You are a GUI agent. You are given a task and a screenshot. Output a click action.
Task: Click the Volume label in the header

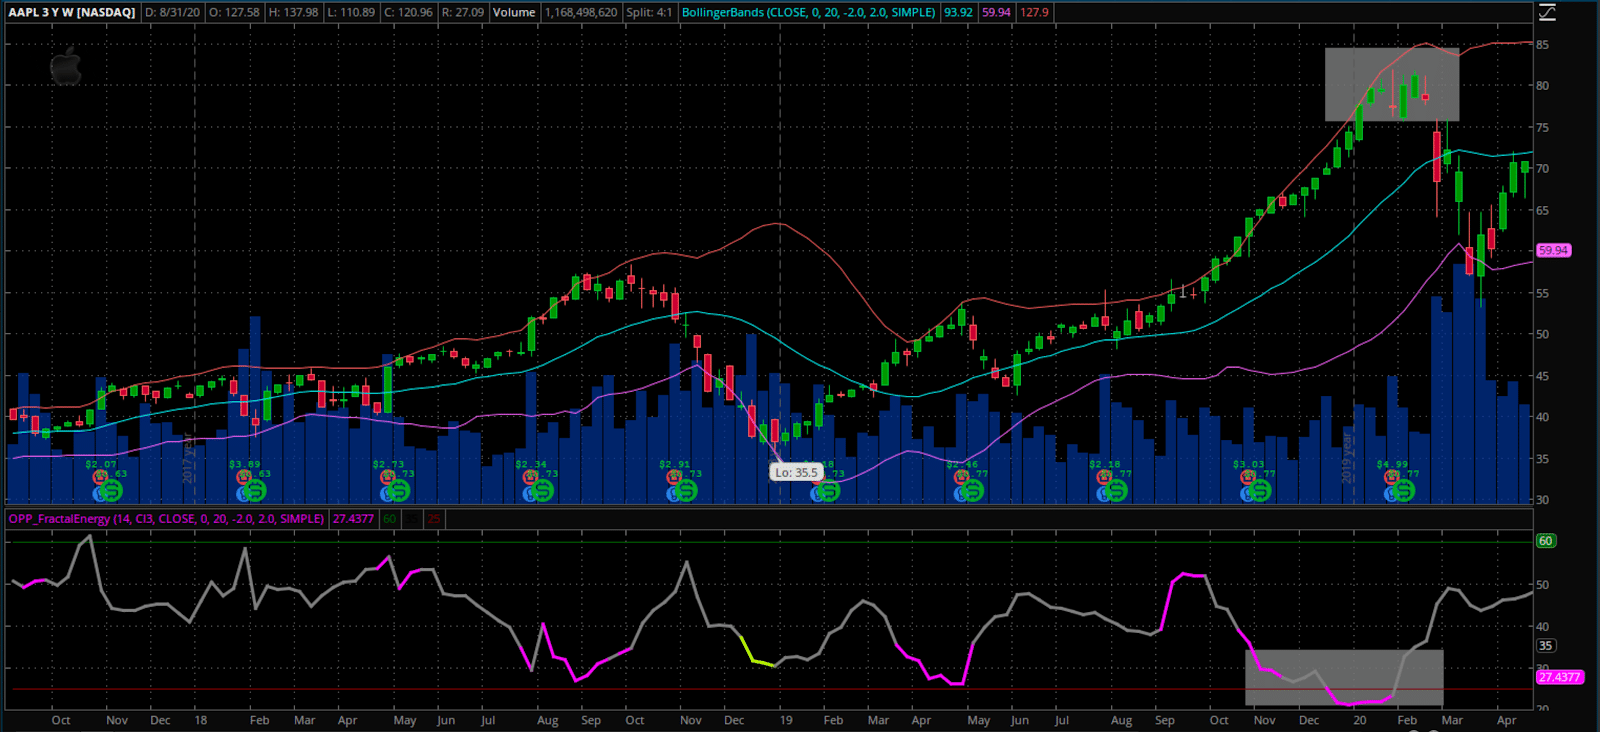(514, 12)
